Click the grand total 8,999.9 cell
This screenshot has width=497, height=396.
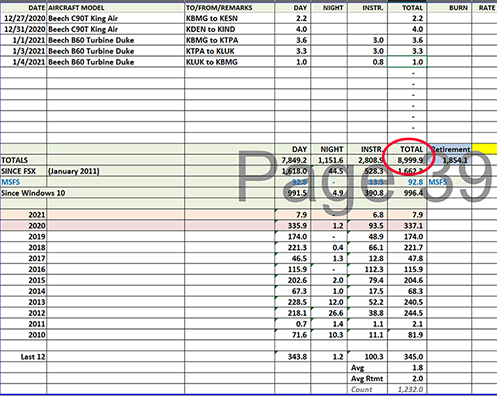(x=407, y=160)
